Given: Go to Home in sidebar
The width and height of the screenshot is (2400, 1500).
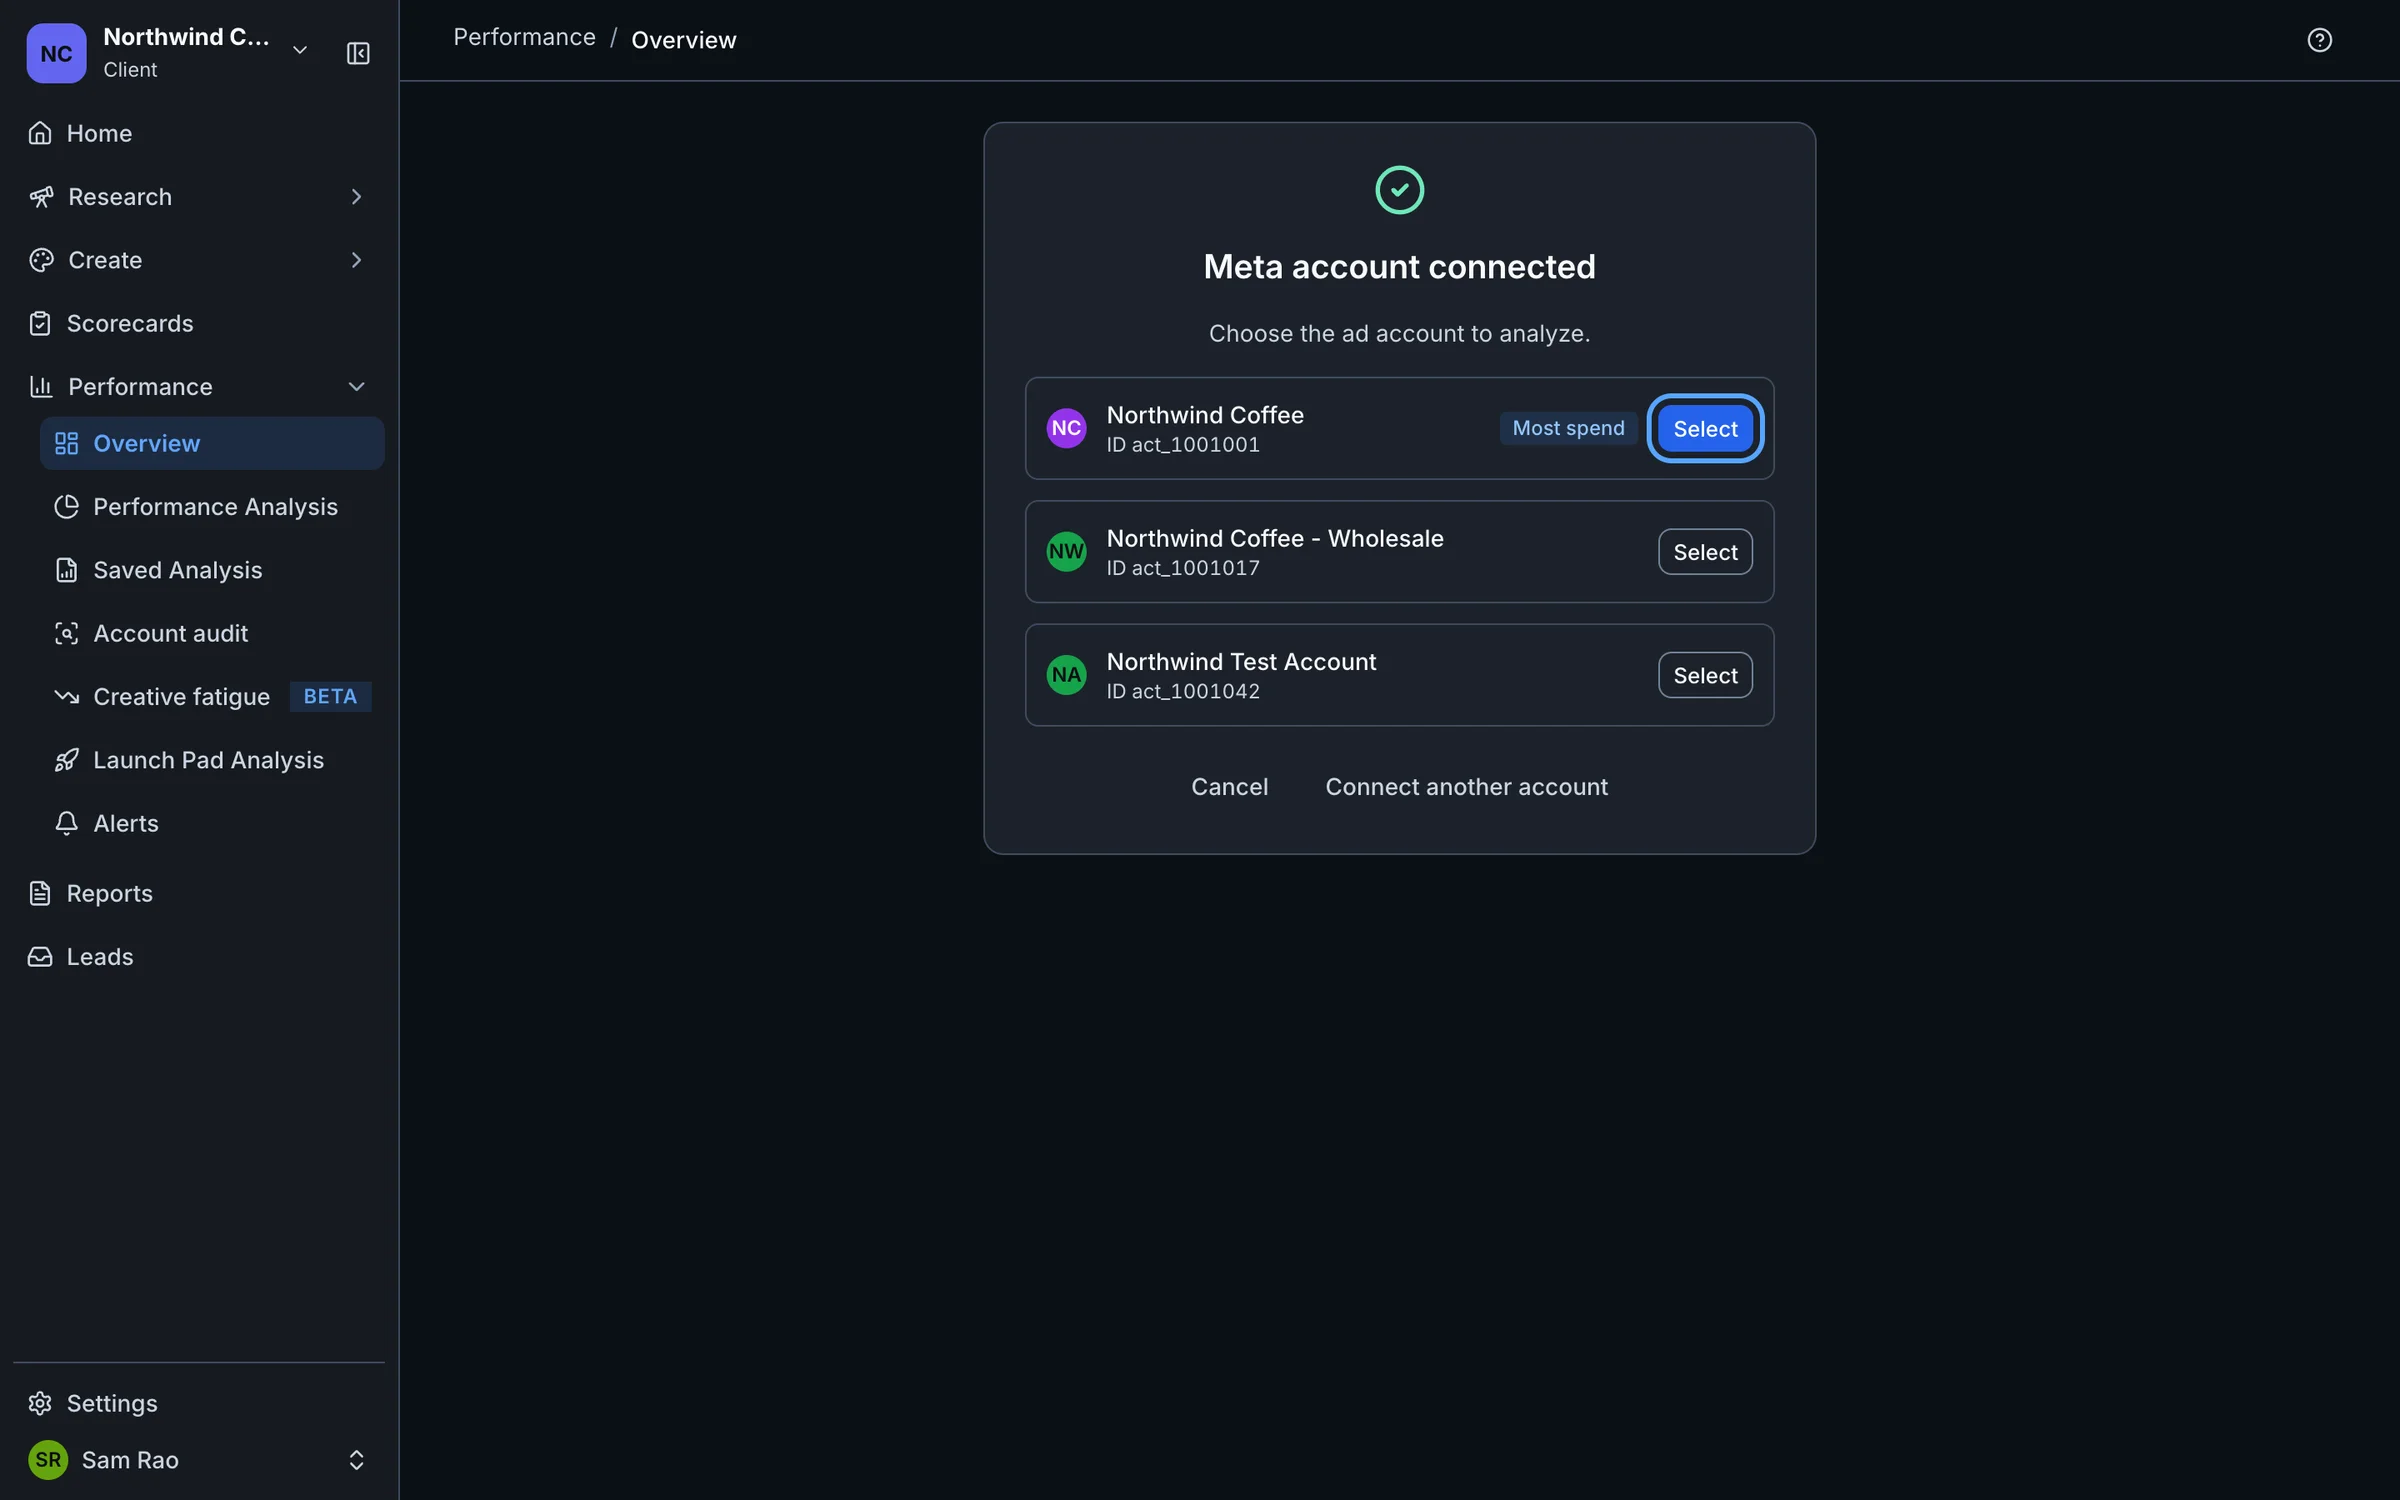Looking at the screenshot, I should pos(198,133).
